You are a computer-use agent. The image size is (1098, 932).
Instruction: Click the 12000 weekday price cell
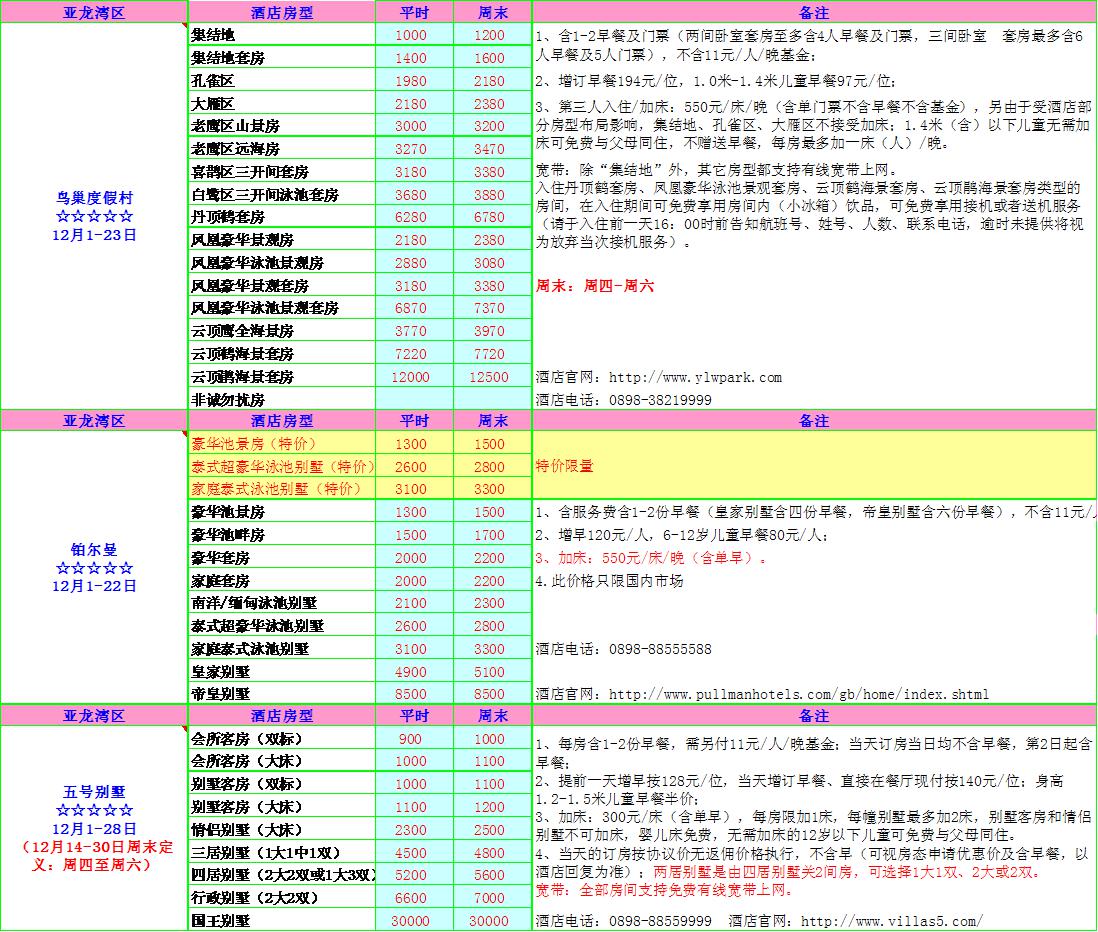point(411,377)
